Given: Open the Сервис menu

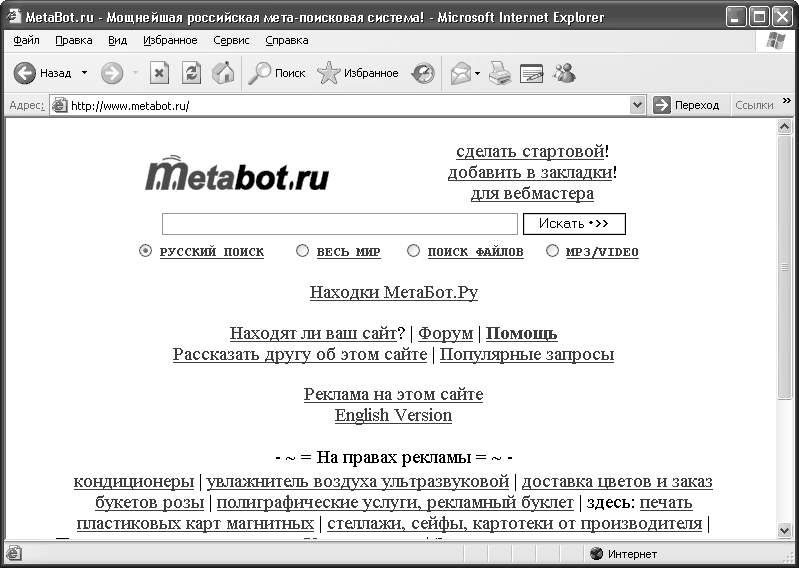Looking at the screenshot, I should tap(231, 41).
